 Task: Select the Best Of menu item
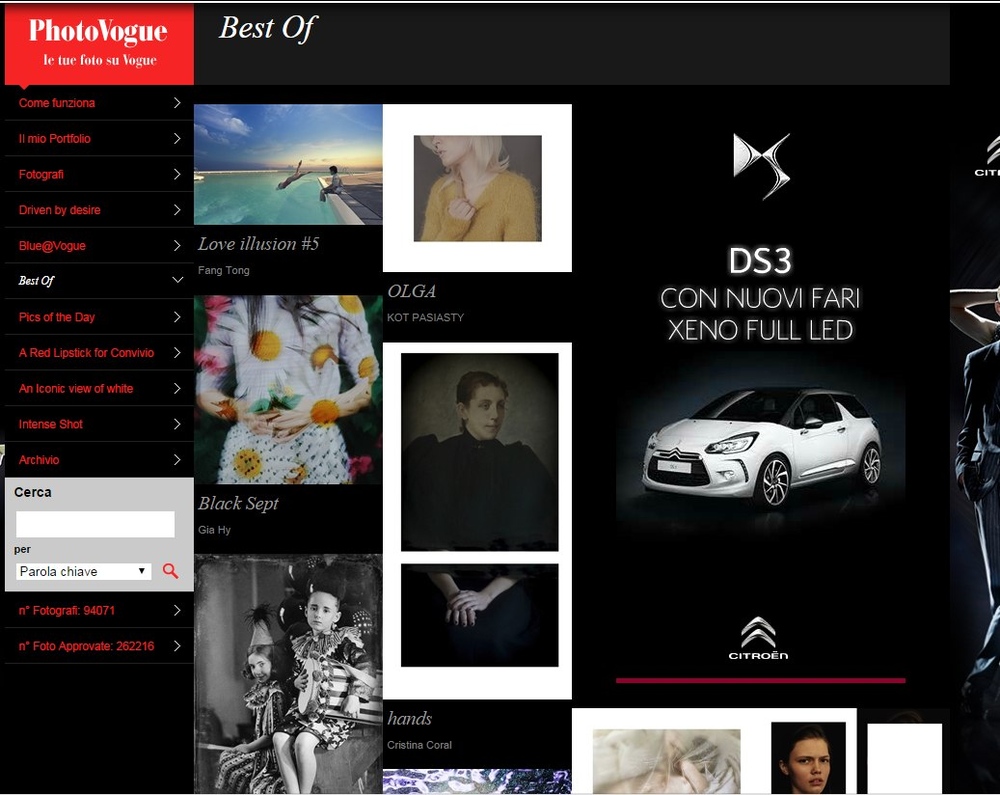(x=36, y=281)
